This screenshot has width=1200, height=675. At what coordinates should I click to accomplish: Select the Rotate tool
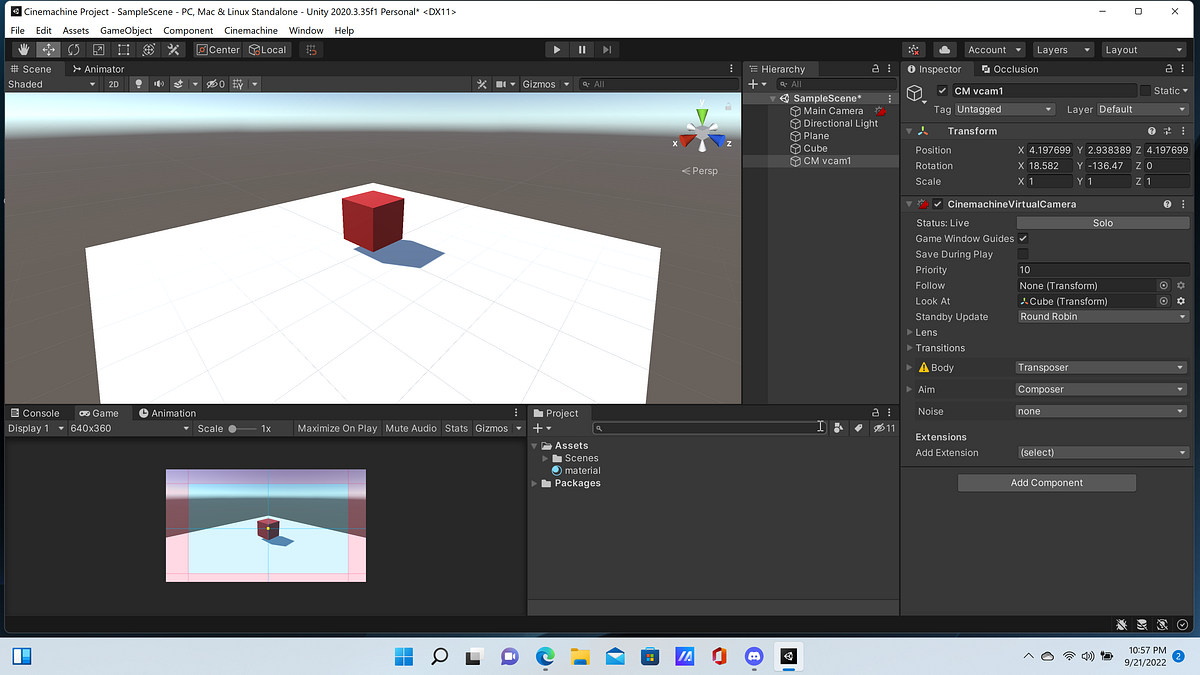(73, 49)
